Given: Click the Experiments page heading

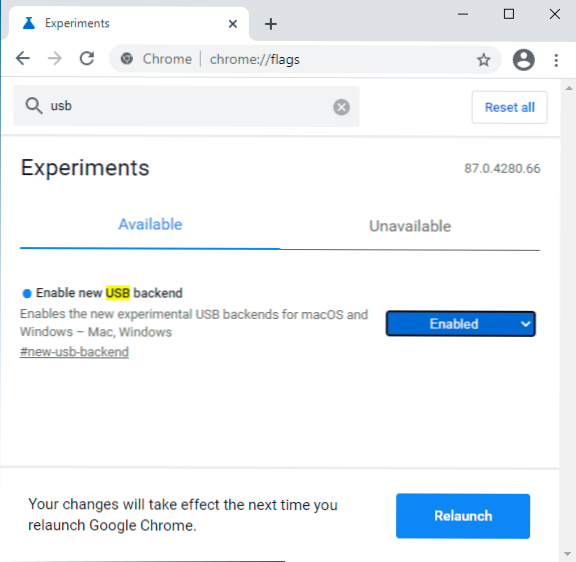Looking at the screenshot, I should pyautogui.click(x=85, y=168).
